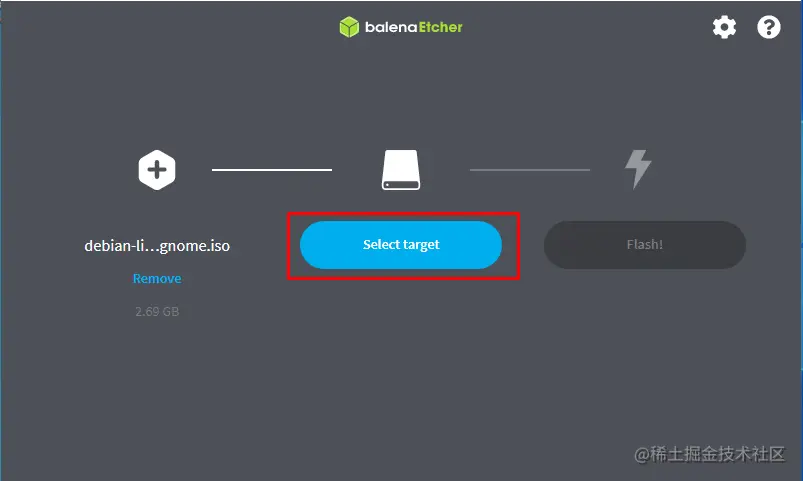Click the green balena cube logo

pyautogui.click(x=349, y=27)
